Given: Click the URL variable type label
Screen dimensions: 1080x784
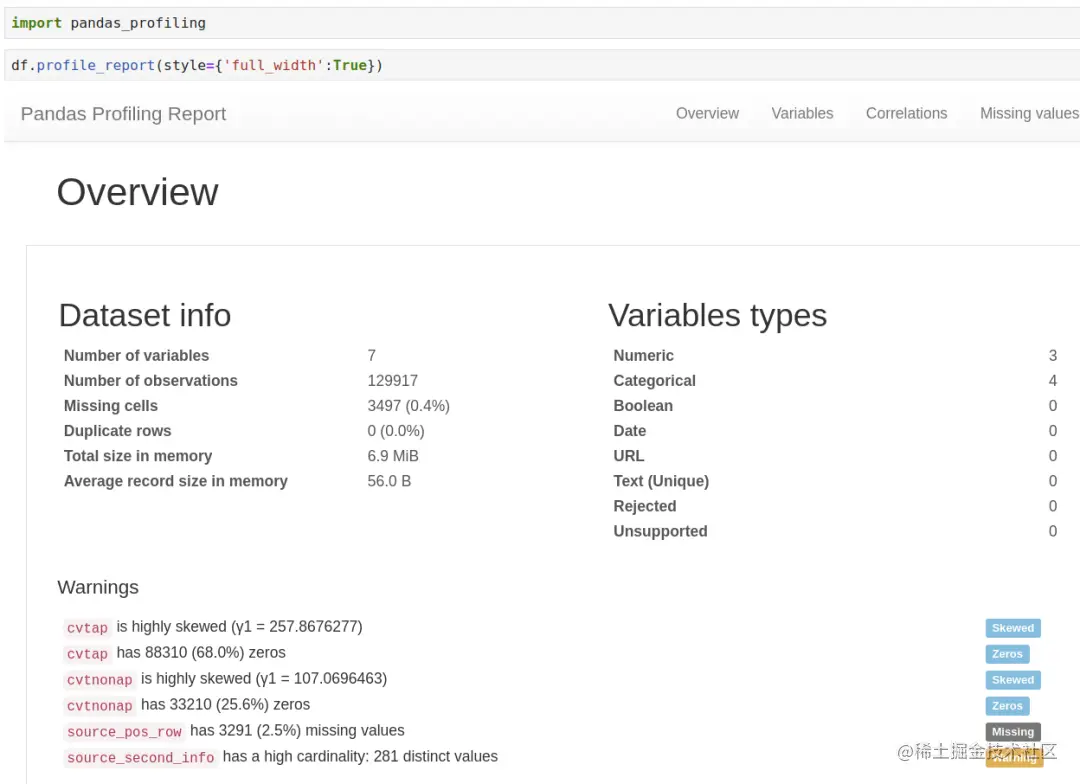Looking at the screenshot, I should pyautogui.click(x=629, y=456).
